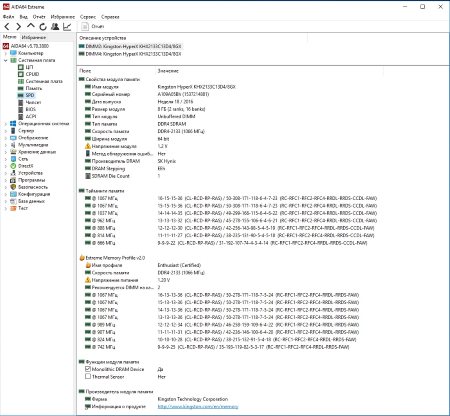The width and height of the screenshot is (450, 416).
Task: Select the DIMM4 Kingston HyperX device row
Action: [x=131, y=54]
